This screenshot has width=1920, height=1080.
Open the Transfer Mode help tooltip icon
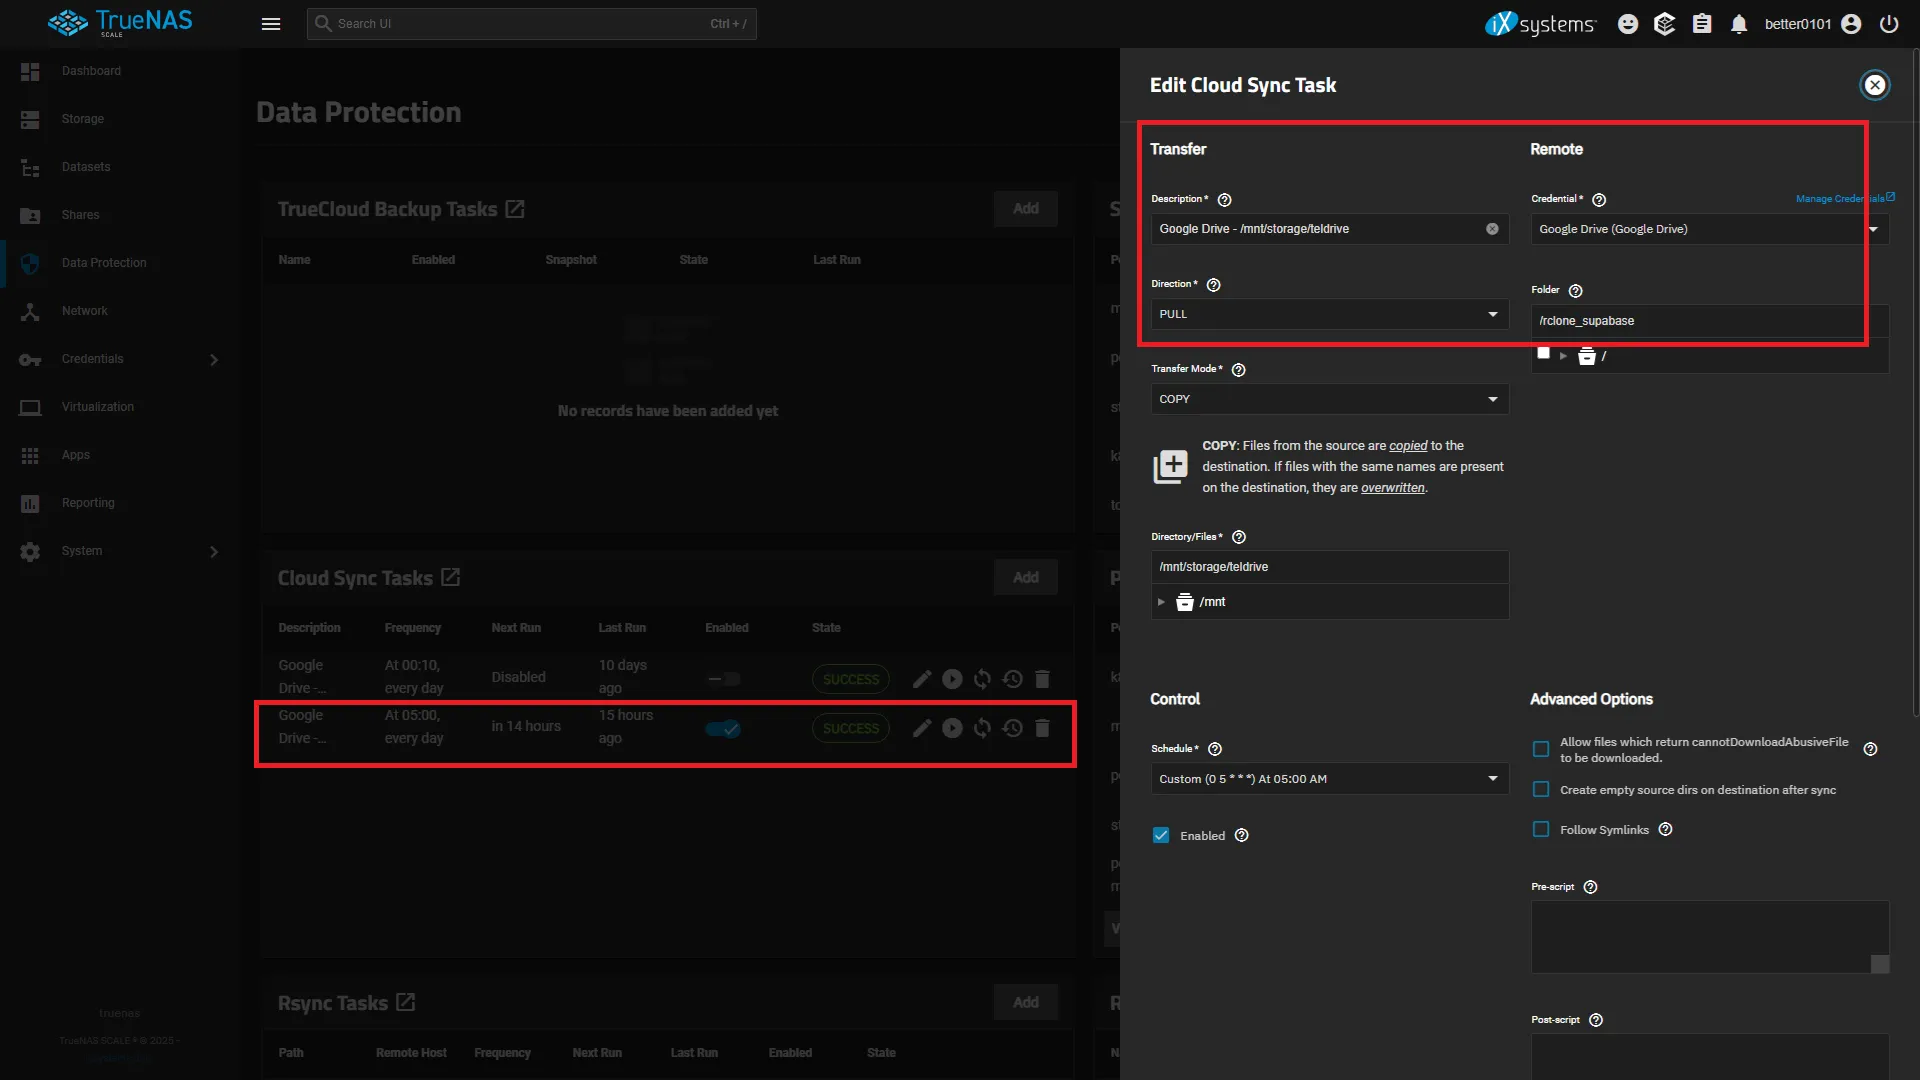click(1238, 369)
